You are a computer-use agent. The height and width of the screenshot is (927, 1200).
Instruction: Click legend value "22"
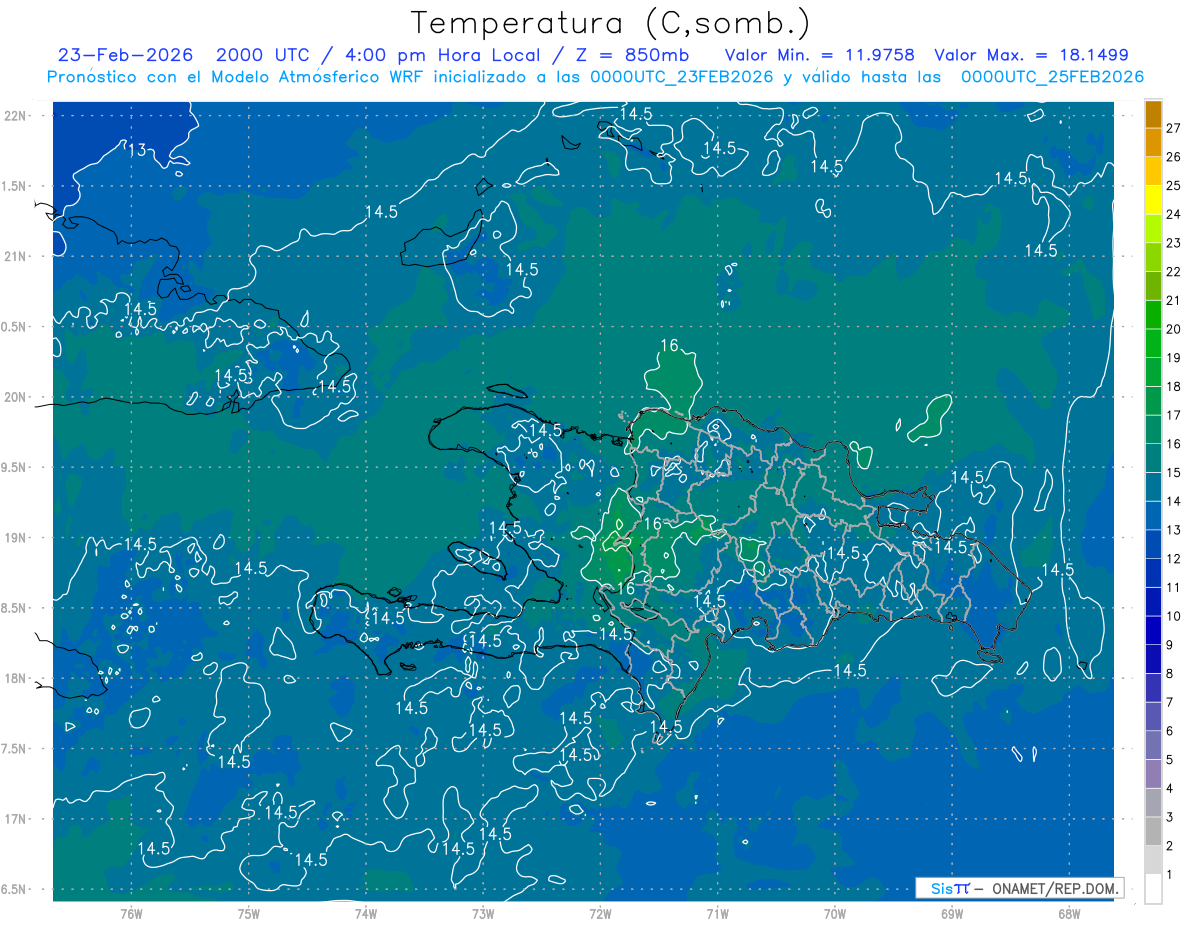click(1174, 272)
